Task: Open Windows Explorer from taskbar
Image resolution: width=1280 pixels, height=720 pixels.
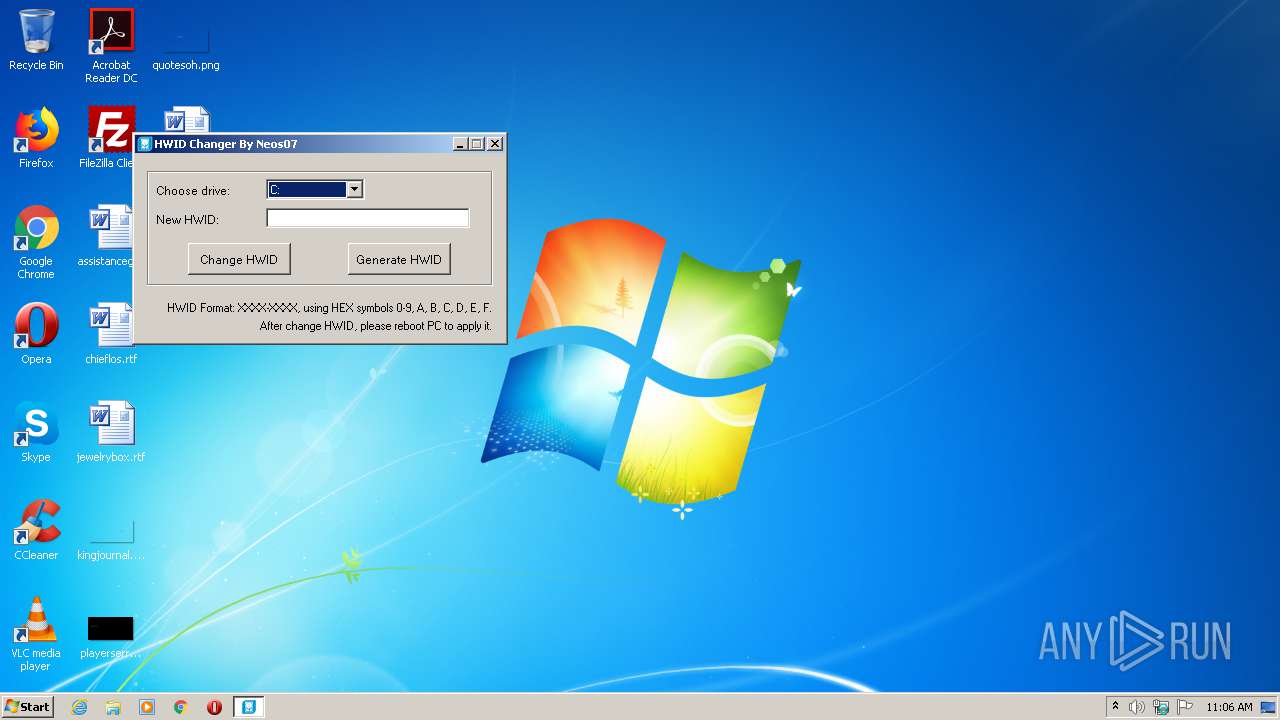Action: tap(113, 707)
